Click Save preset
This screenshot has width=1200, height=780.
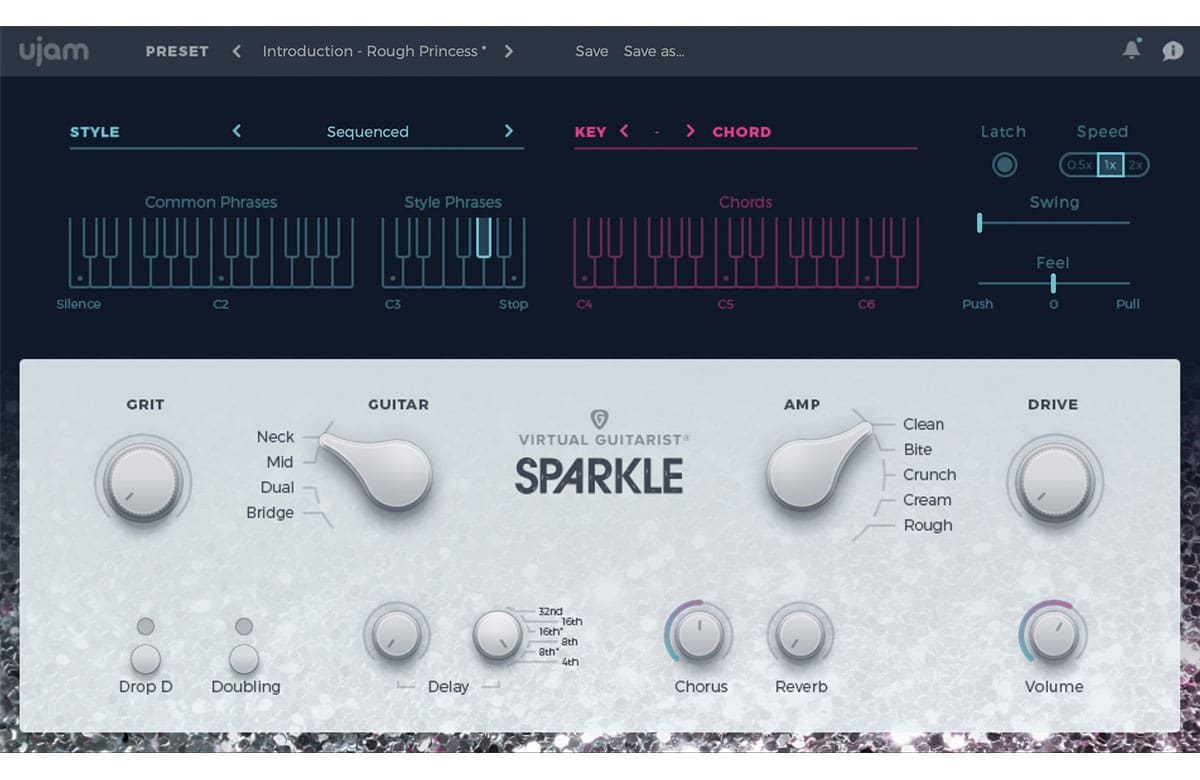pos(592,51)
